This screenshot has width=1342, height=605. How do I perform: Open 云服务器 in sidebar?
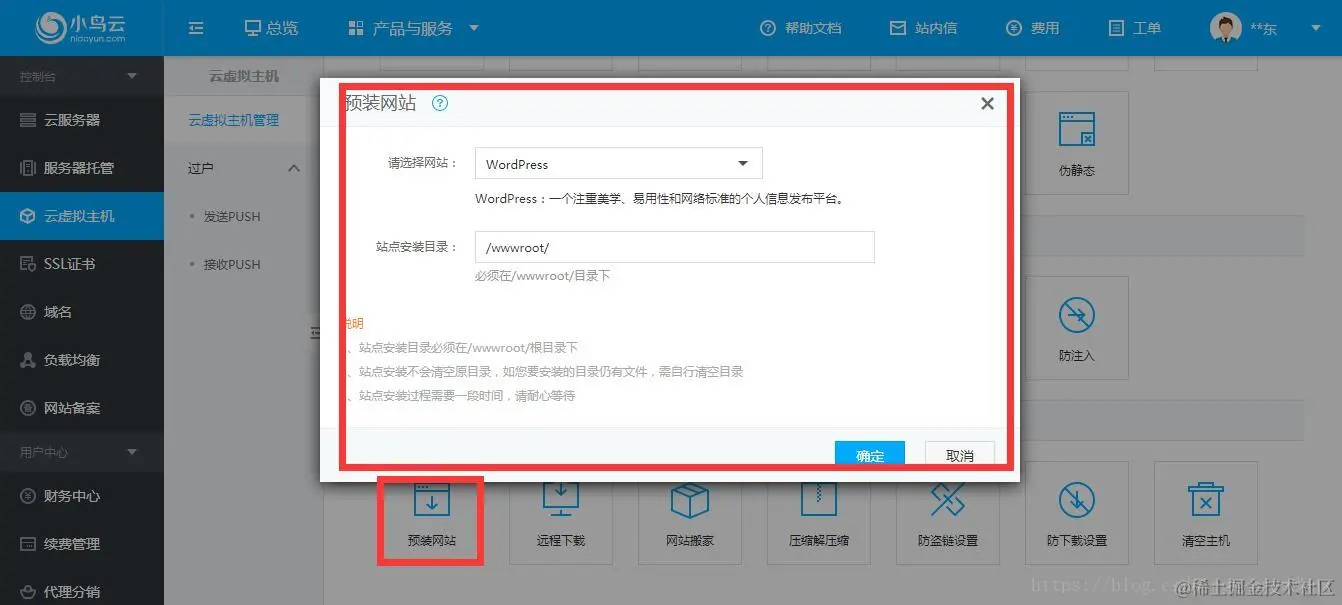[82, 120]
